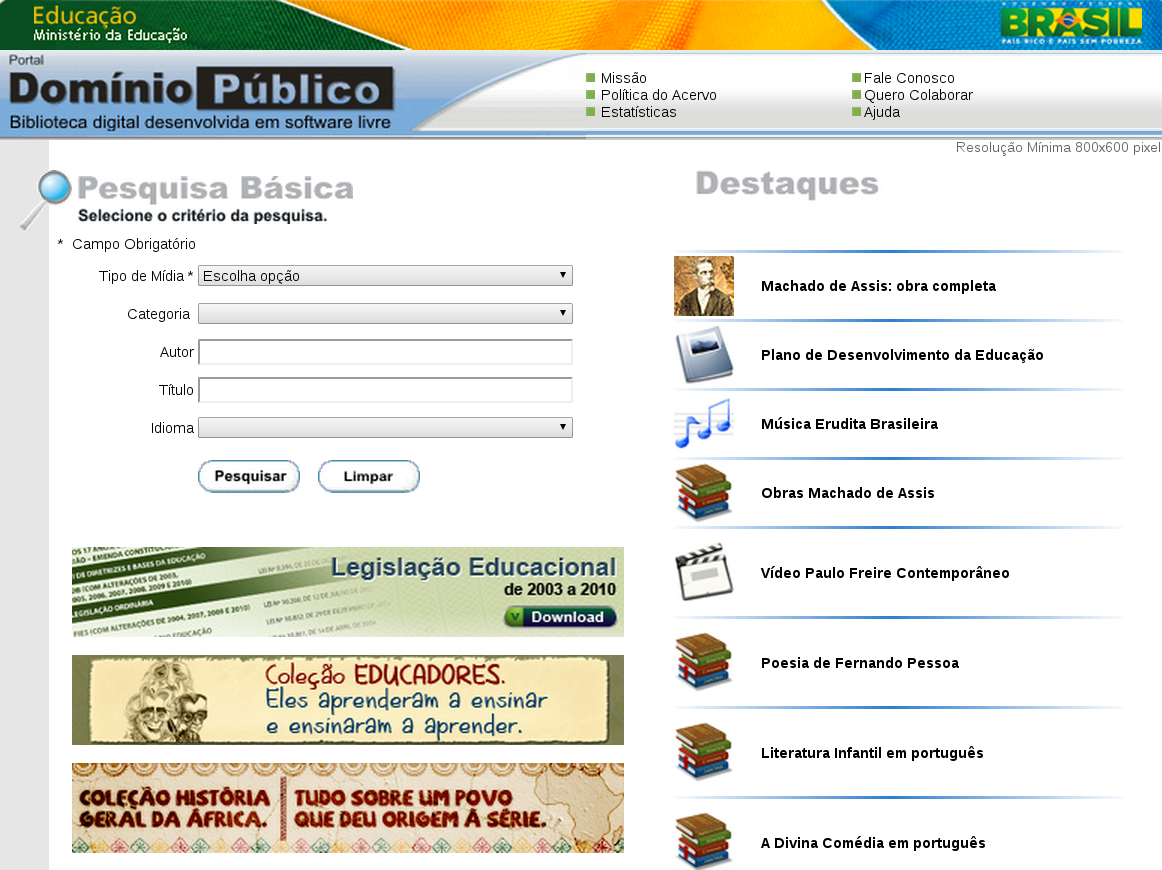1162x870 pixels.
Task: Click the Coleção História Geral da África banner
Action: click(348, 808)
